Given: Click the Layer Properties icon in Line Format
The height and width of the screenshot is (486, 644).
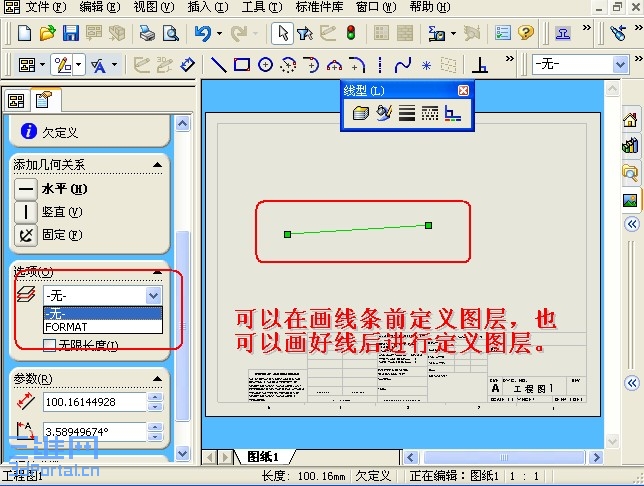Looking at the screenshot, I should point(361,113).
